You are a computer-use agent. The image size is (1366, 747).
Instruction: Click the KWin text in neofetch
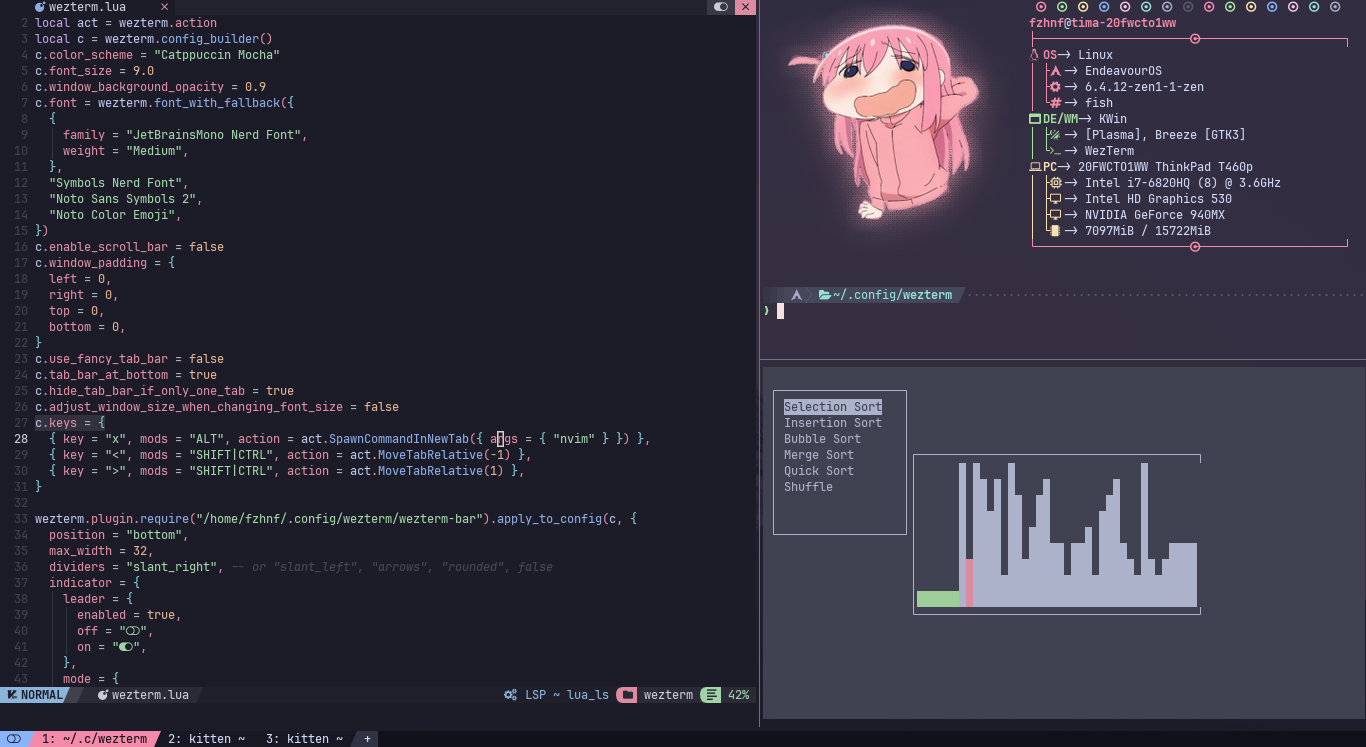click(x=1112, y=119)
